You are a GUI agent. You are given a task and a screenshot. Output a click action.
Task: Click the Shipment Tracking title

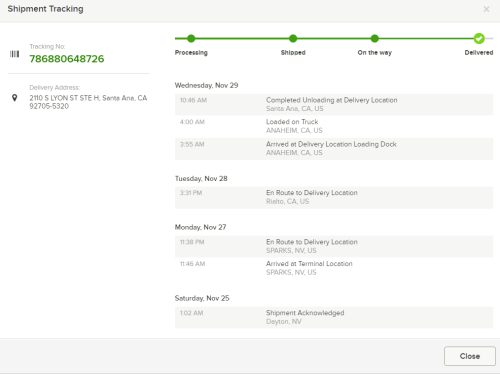(45, 9)
